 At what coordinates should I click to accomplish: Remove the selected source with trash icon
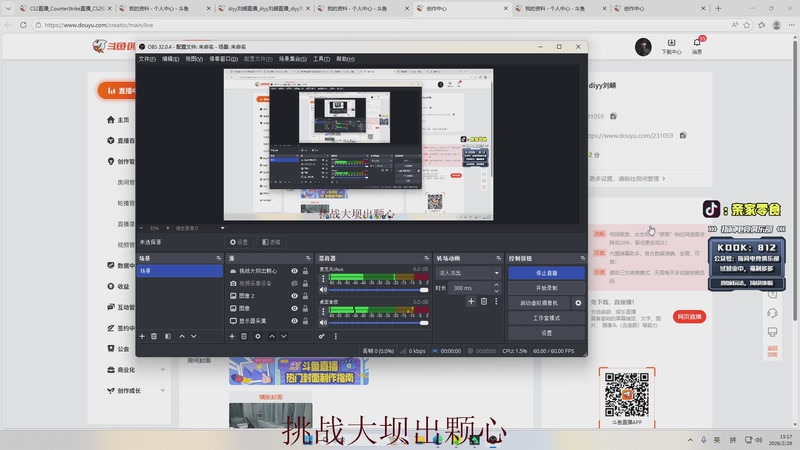click(x=244, y=336)
